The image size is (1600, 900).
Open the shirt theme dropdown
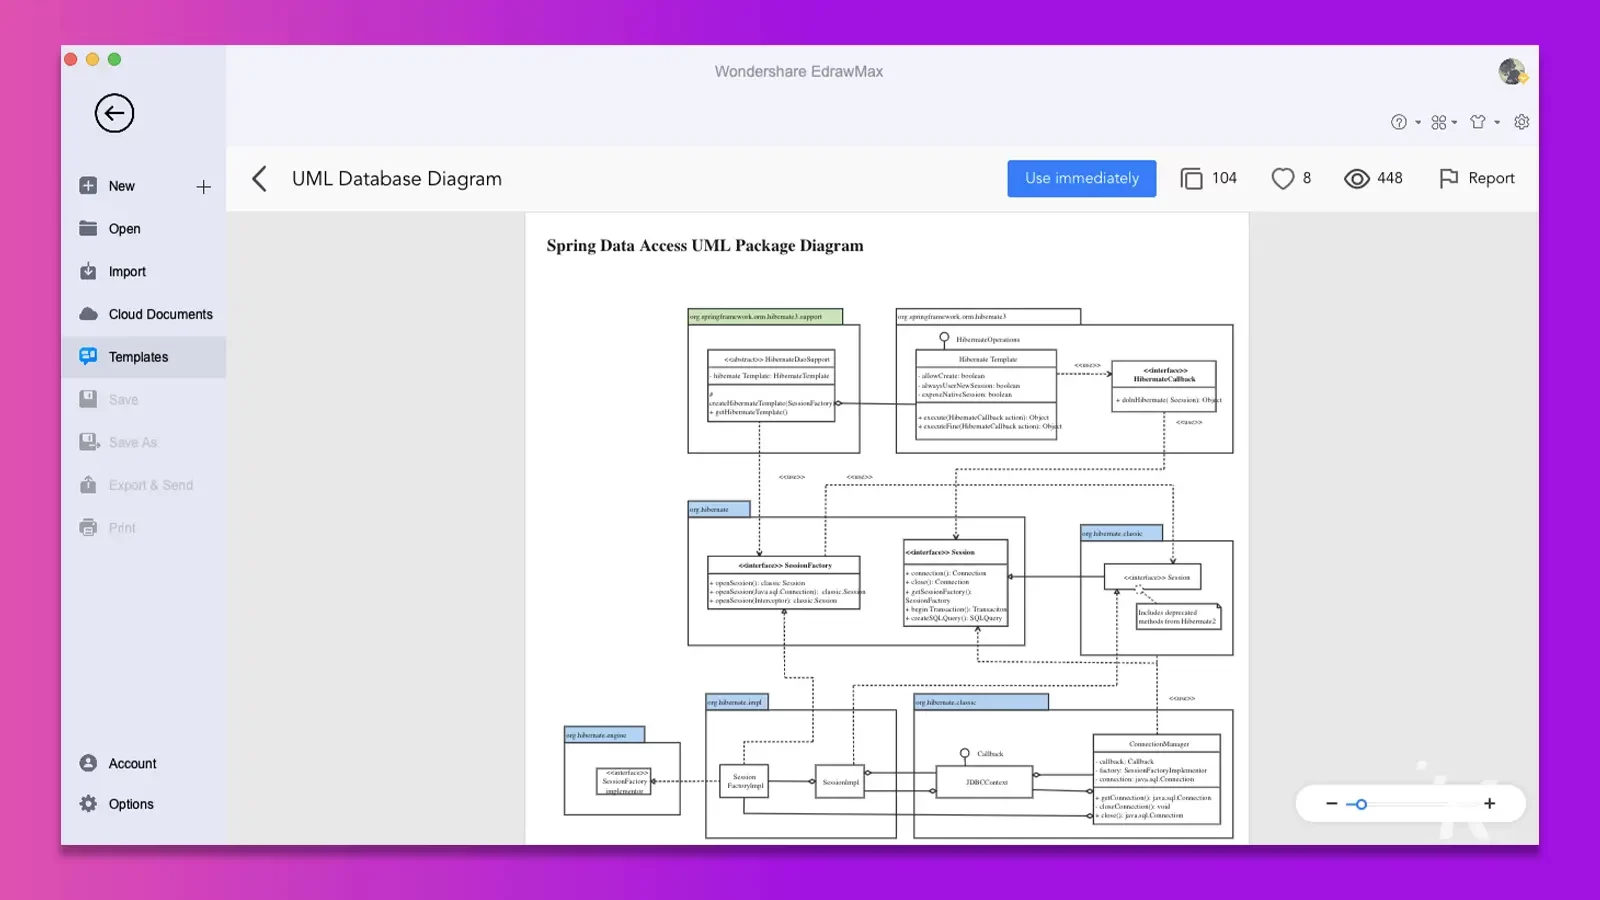click(1484, 122)
